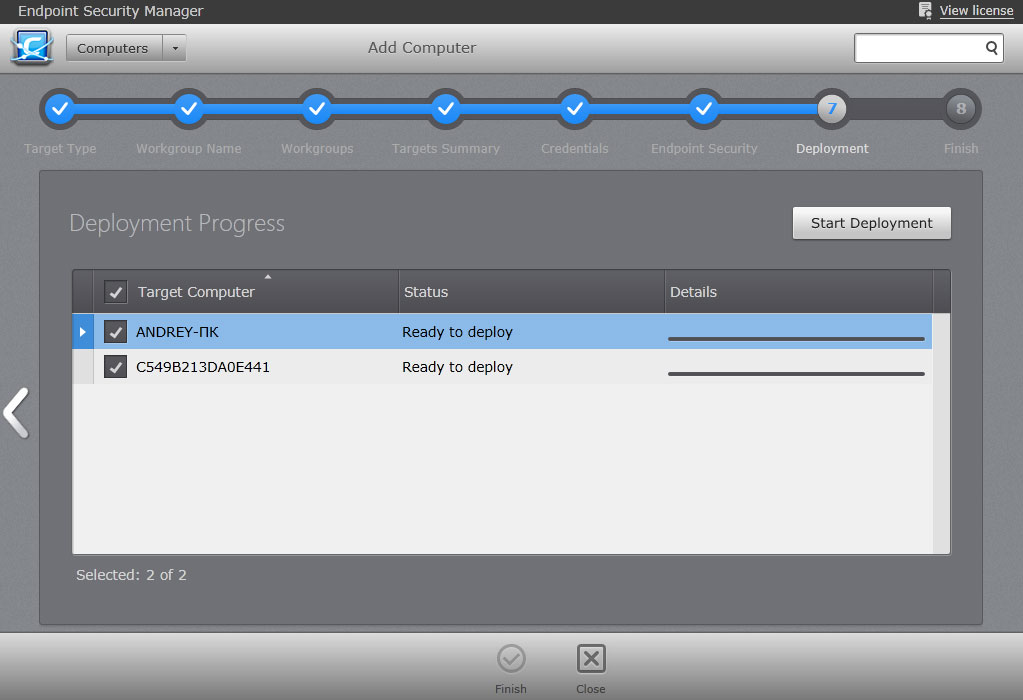Click the Workgroups step checkmark circle
This screenshot has height=700, width=1023.
click(x=317, y=108)
